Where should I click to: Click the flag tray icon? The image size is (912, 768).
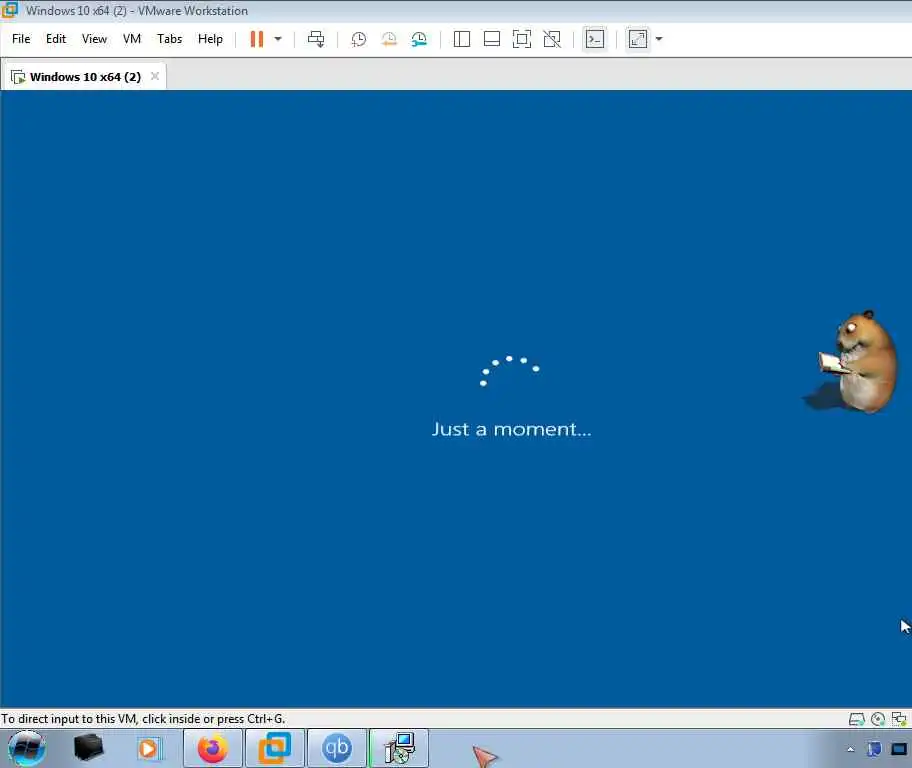pyautogui.click(x=874, y=749)
